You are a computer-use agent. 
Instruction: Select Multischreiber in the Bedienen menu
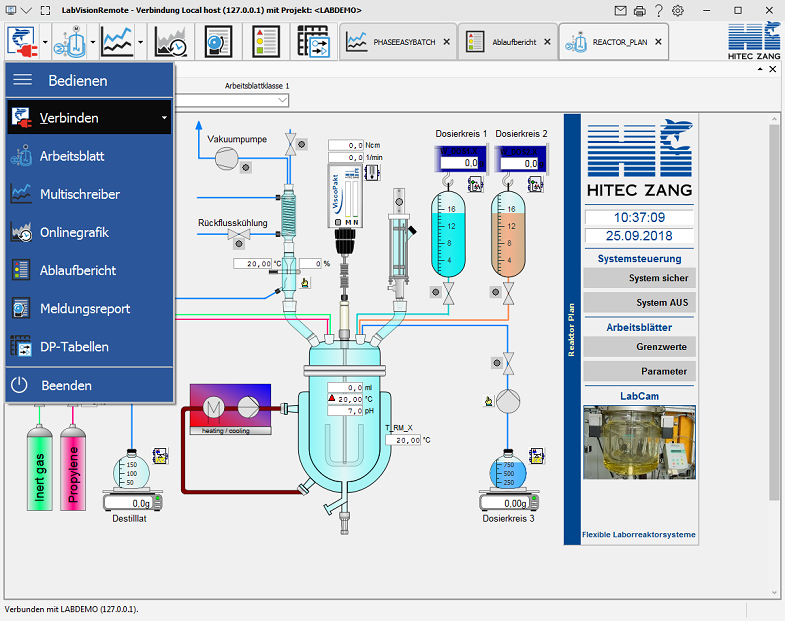(x=89, y=194)
